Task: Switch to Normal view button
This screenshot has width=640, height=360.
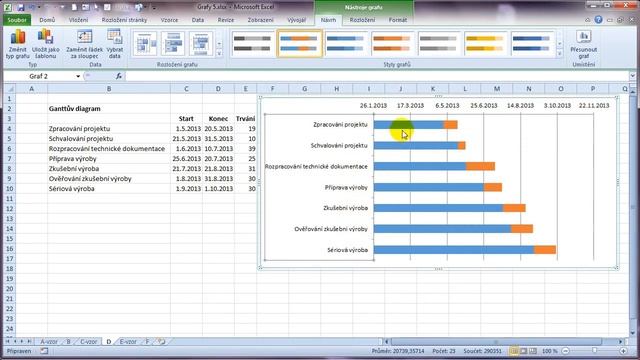Action: click(514, 351)
